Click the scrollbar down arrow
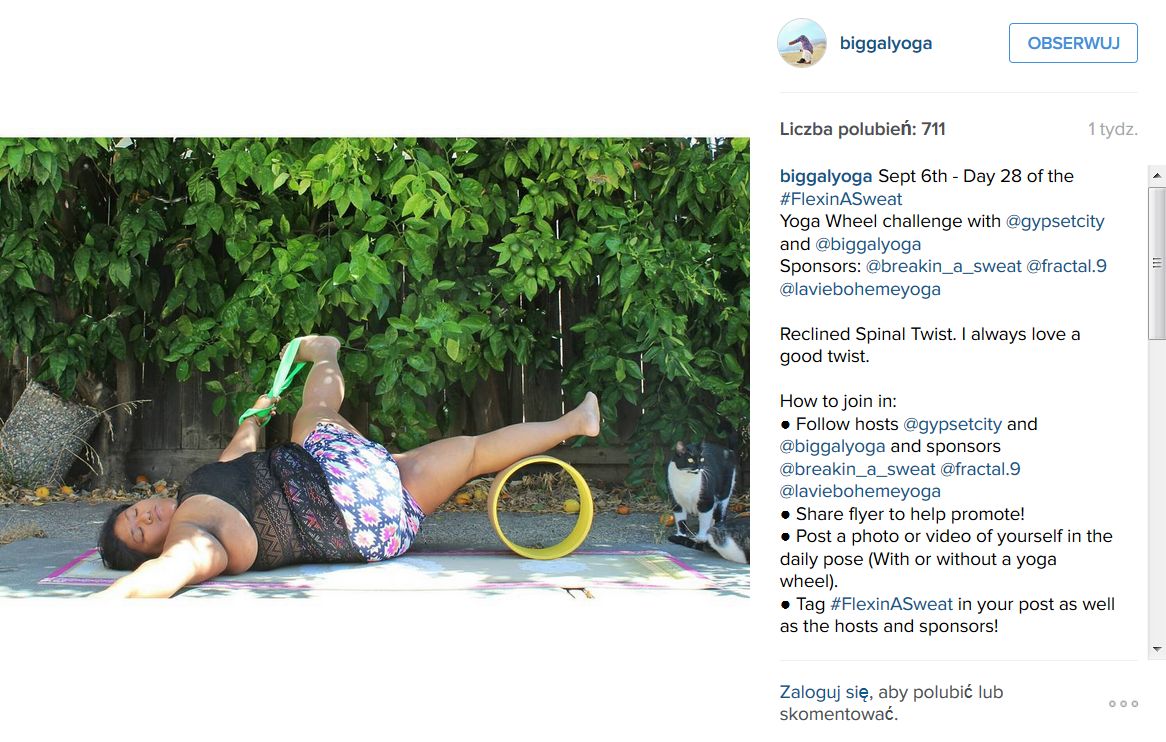The image size is (1166, 742). point(1156,648)
